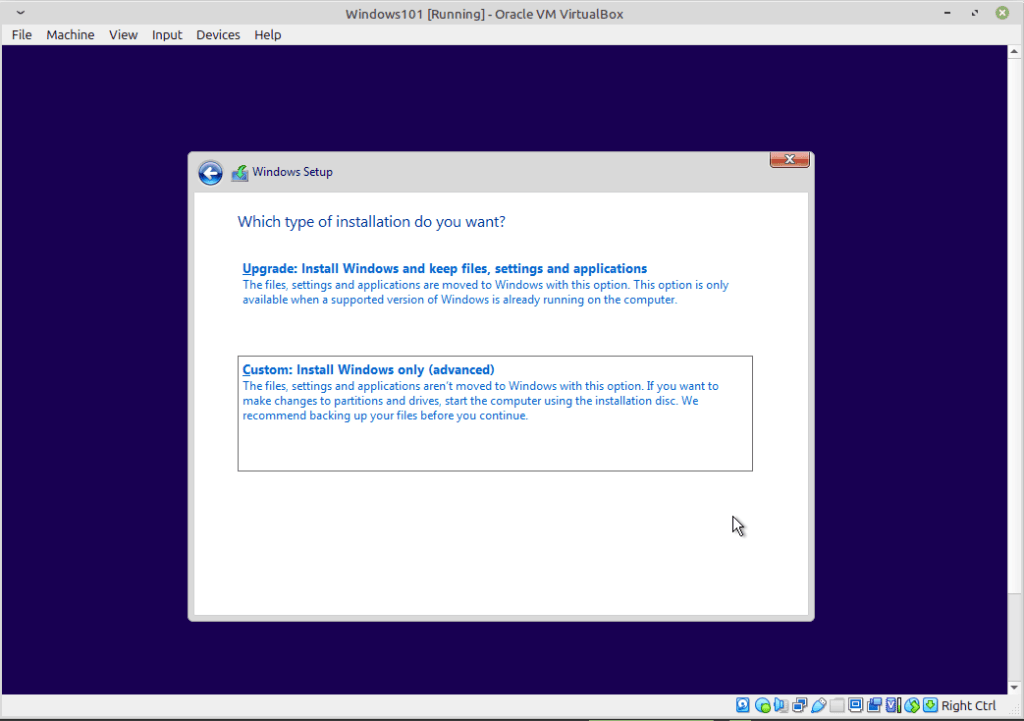Image resolution: width=1024 pixels, height=721 pixels.
Task: Open the VirtualBox window menu chevron
Action: click(x=20, y=13)
